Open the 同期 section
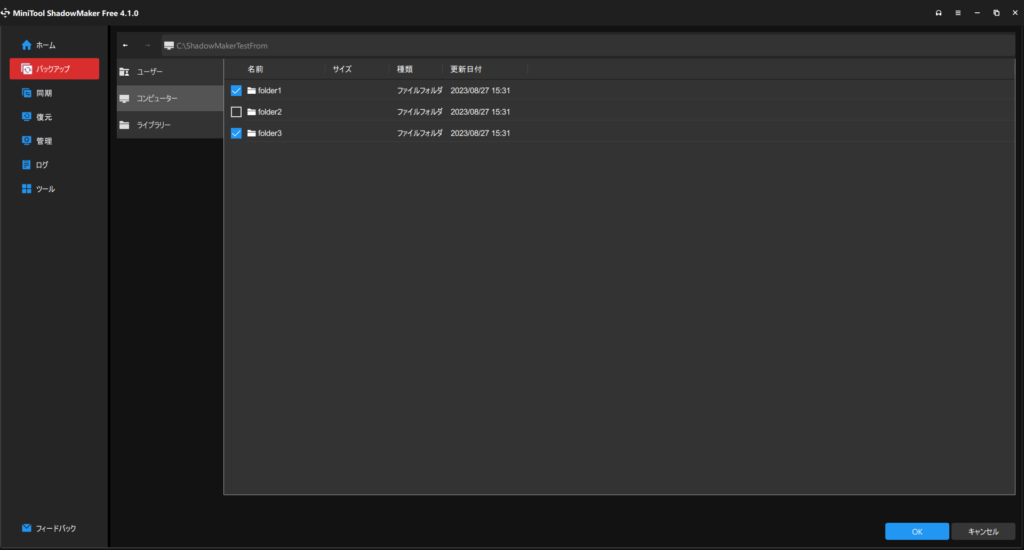The image size is (1024, 550). pyautogui.click(x=37, y=93)
